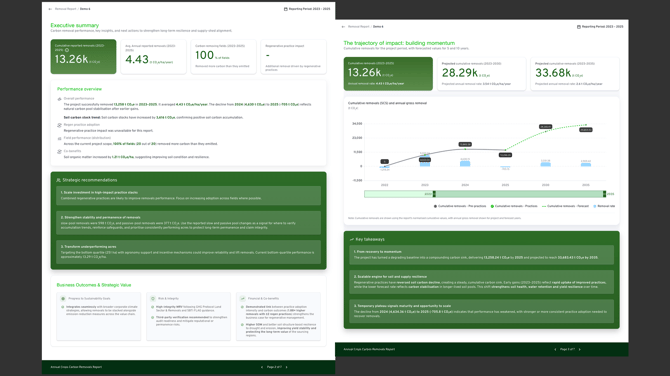The height and width of the screenshot is (376, 670).
Task: Click Key takeaways header icon
Action: pyautogui.click(x=352, y=240)
